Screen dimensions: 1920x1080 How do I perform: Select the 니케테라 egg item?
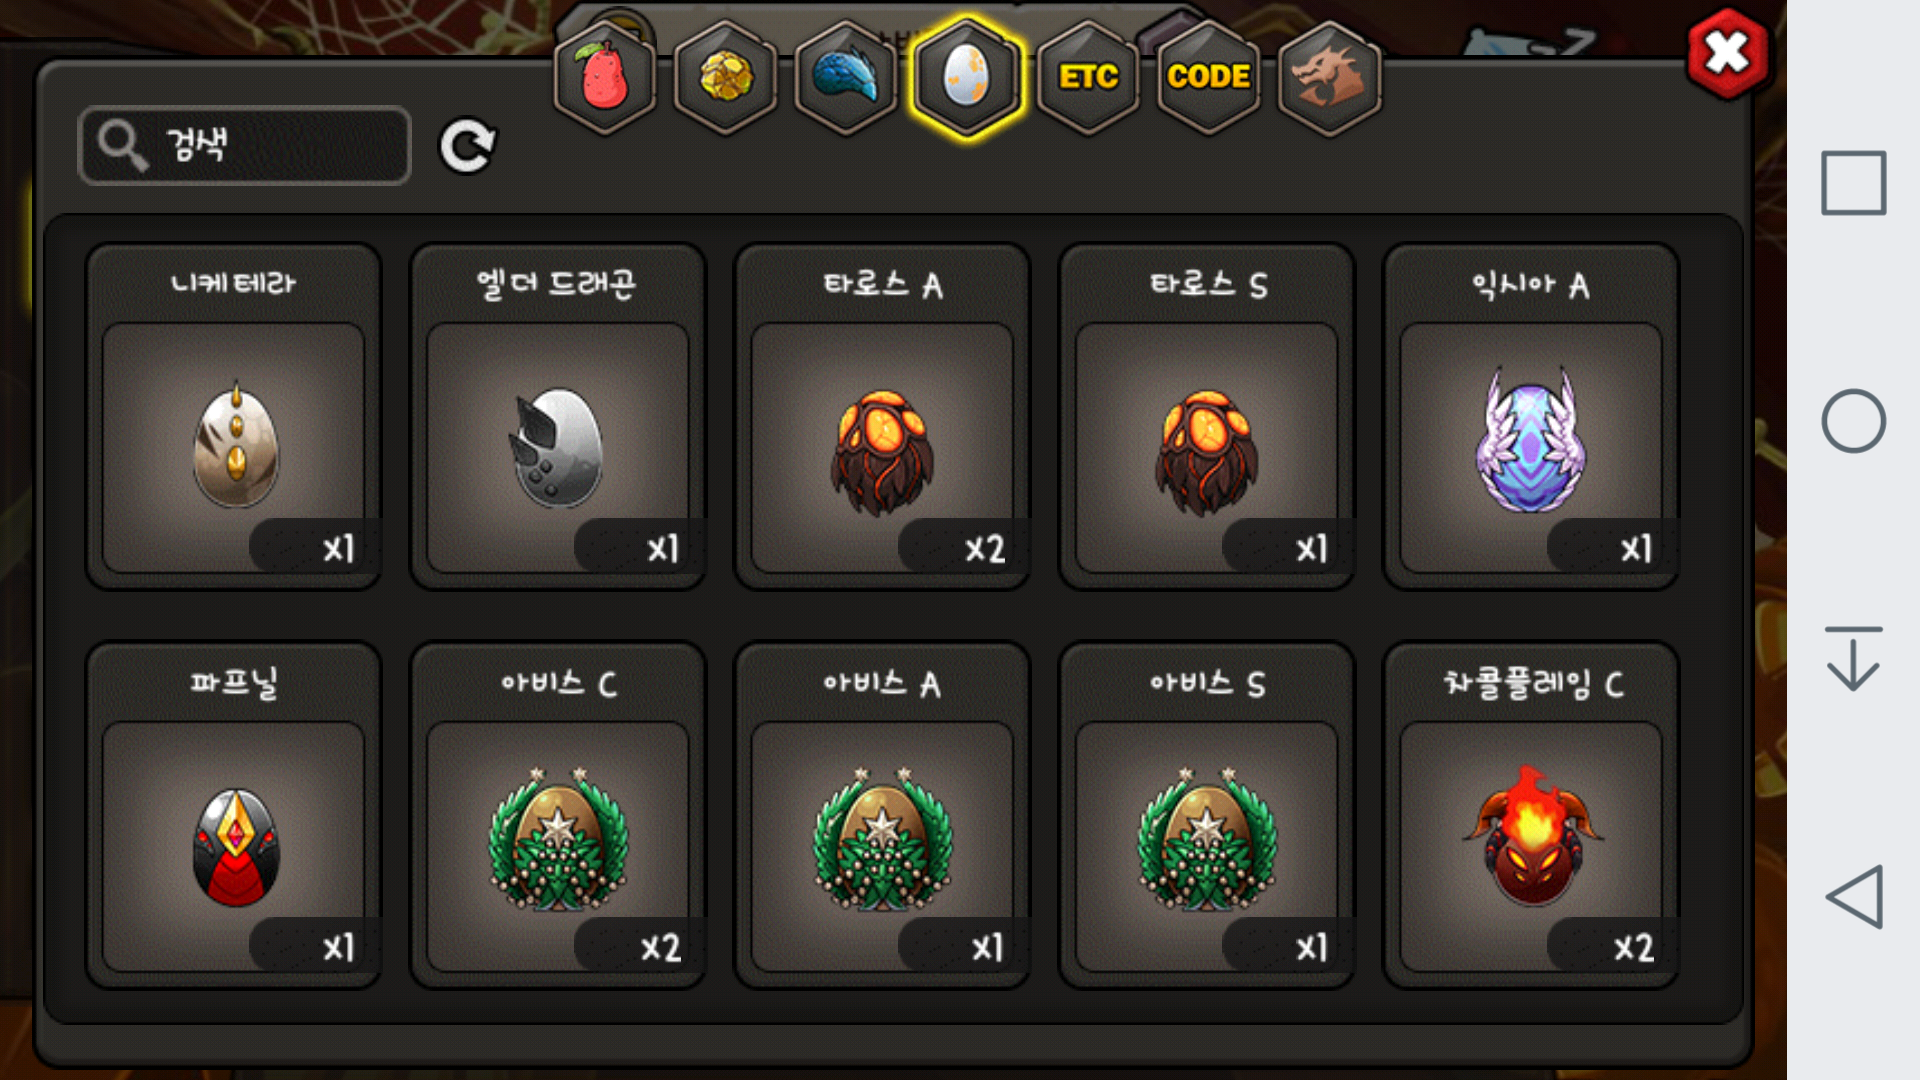click(x=234, y=416)
